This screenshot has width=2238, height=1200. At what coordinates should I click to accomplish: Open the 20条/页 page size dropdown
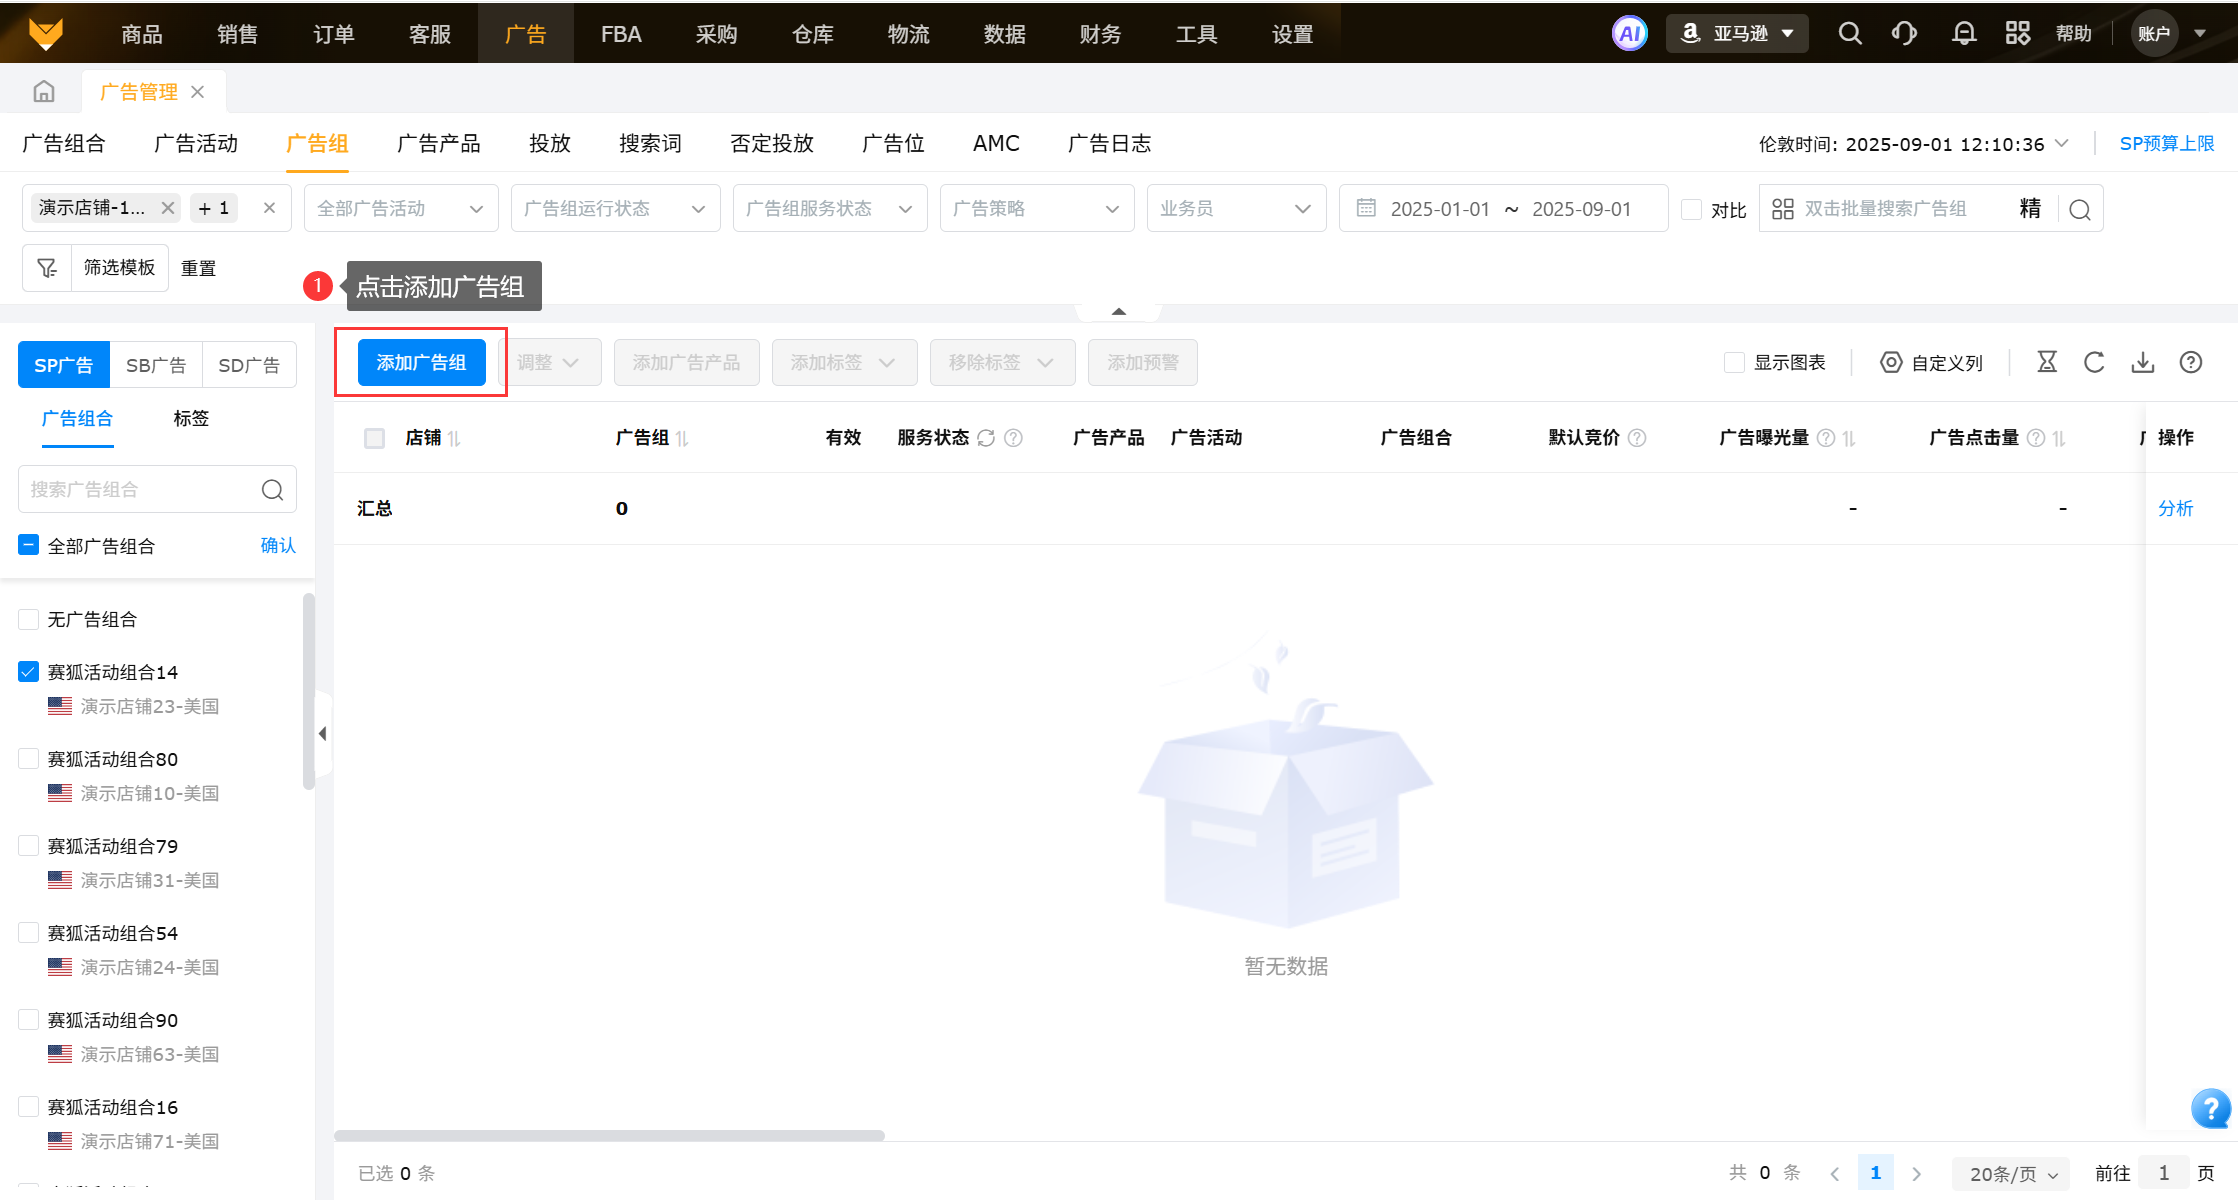[2012, 1173]
